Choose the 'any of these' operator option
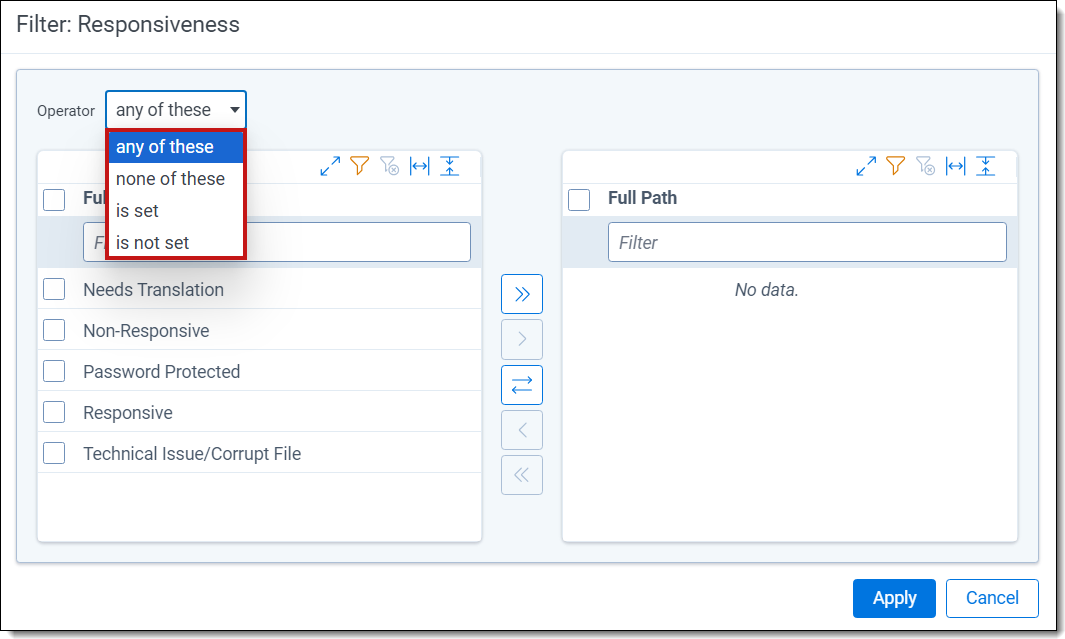The image size is (1065, 639). pyautogui.click(x=176, y=147)
